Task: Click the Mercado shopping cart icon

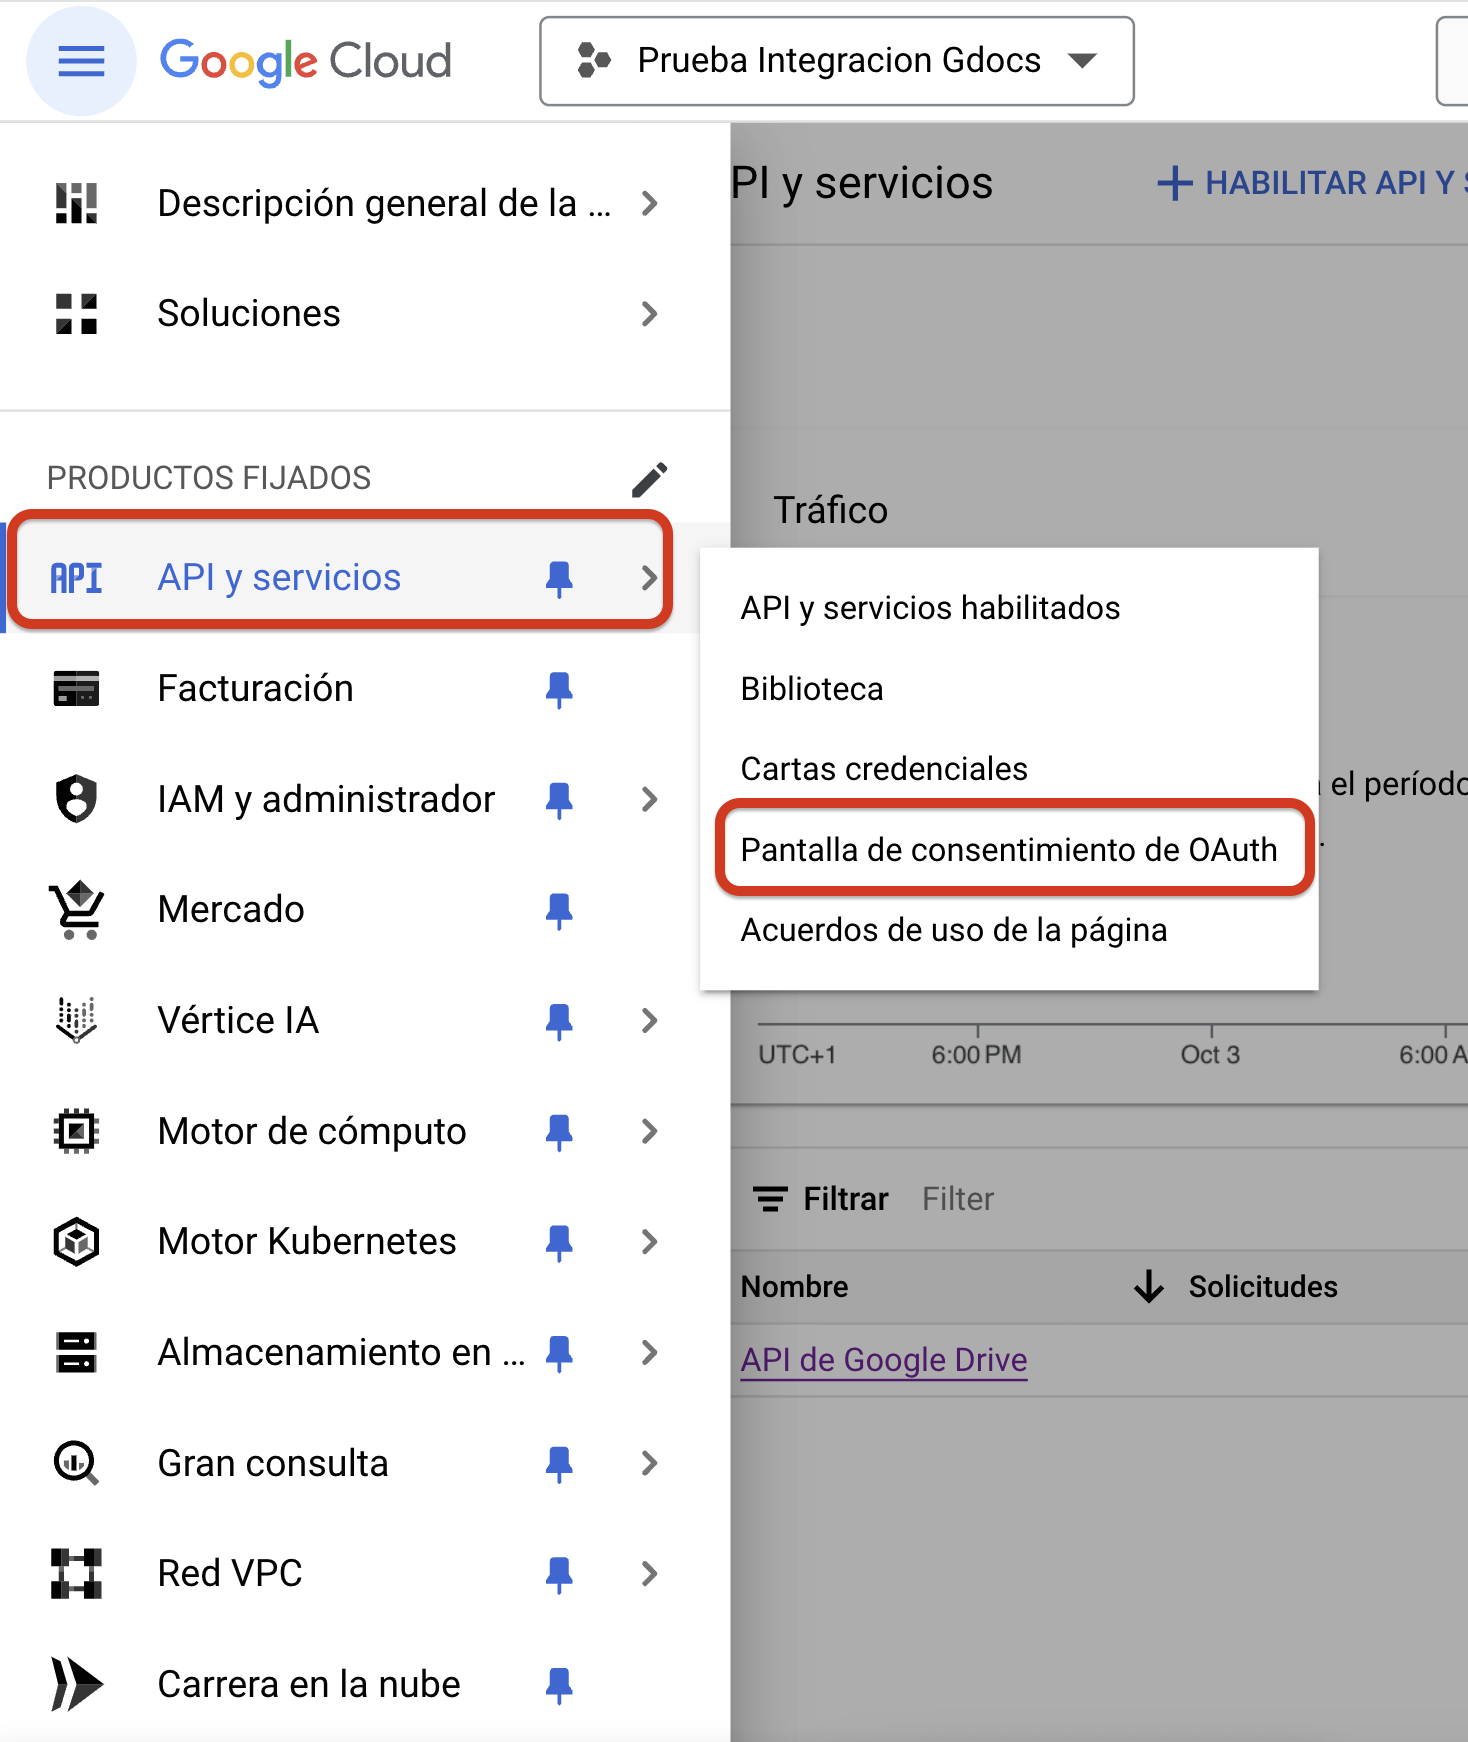Action: coord(76,910)
